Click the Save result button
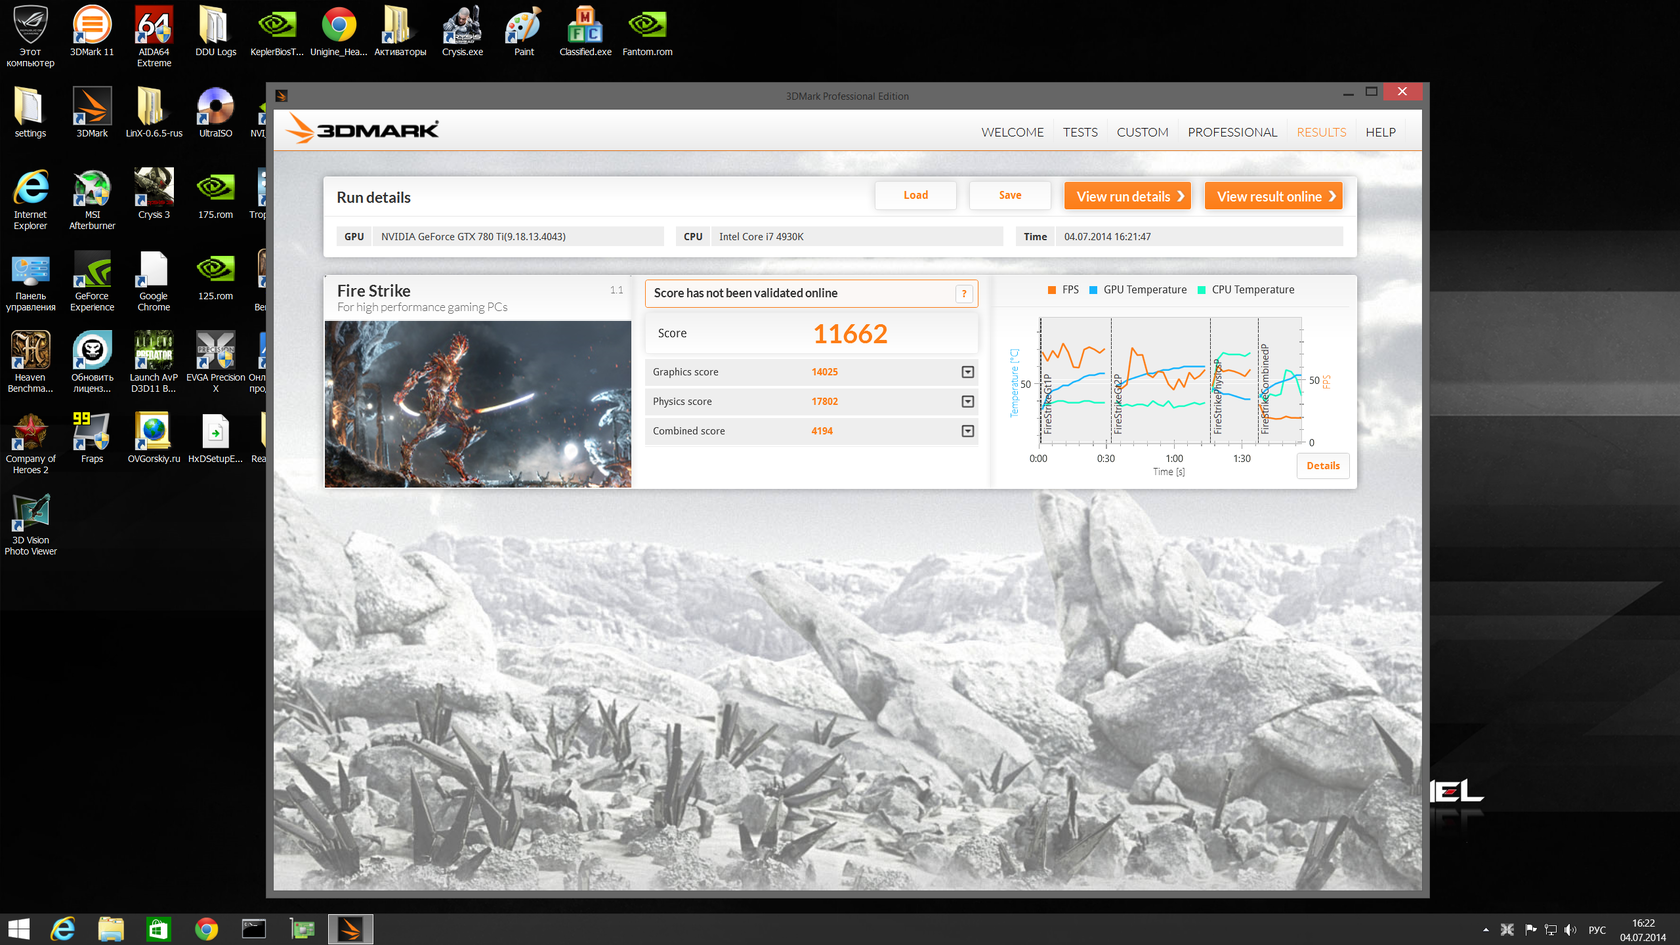Viewport: 1680px width, 945px height. pos(1010,195)
